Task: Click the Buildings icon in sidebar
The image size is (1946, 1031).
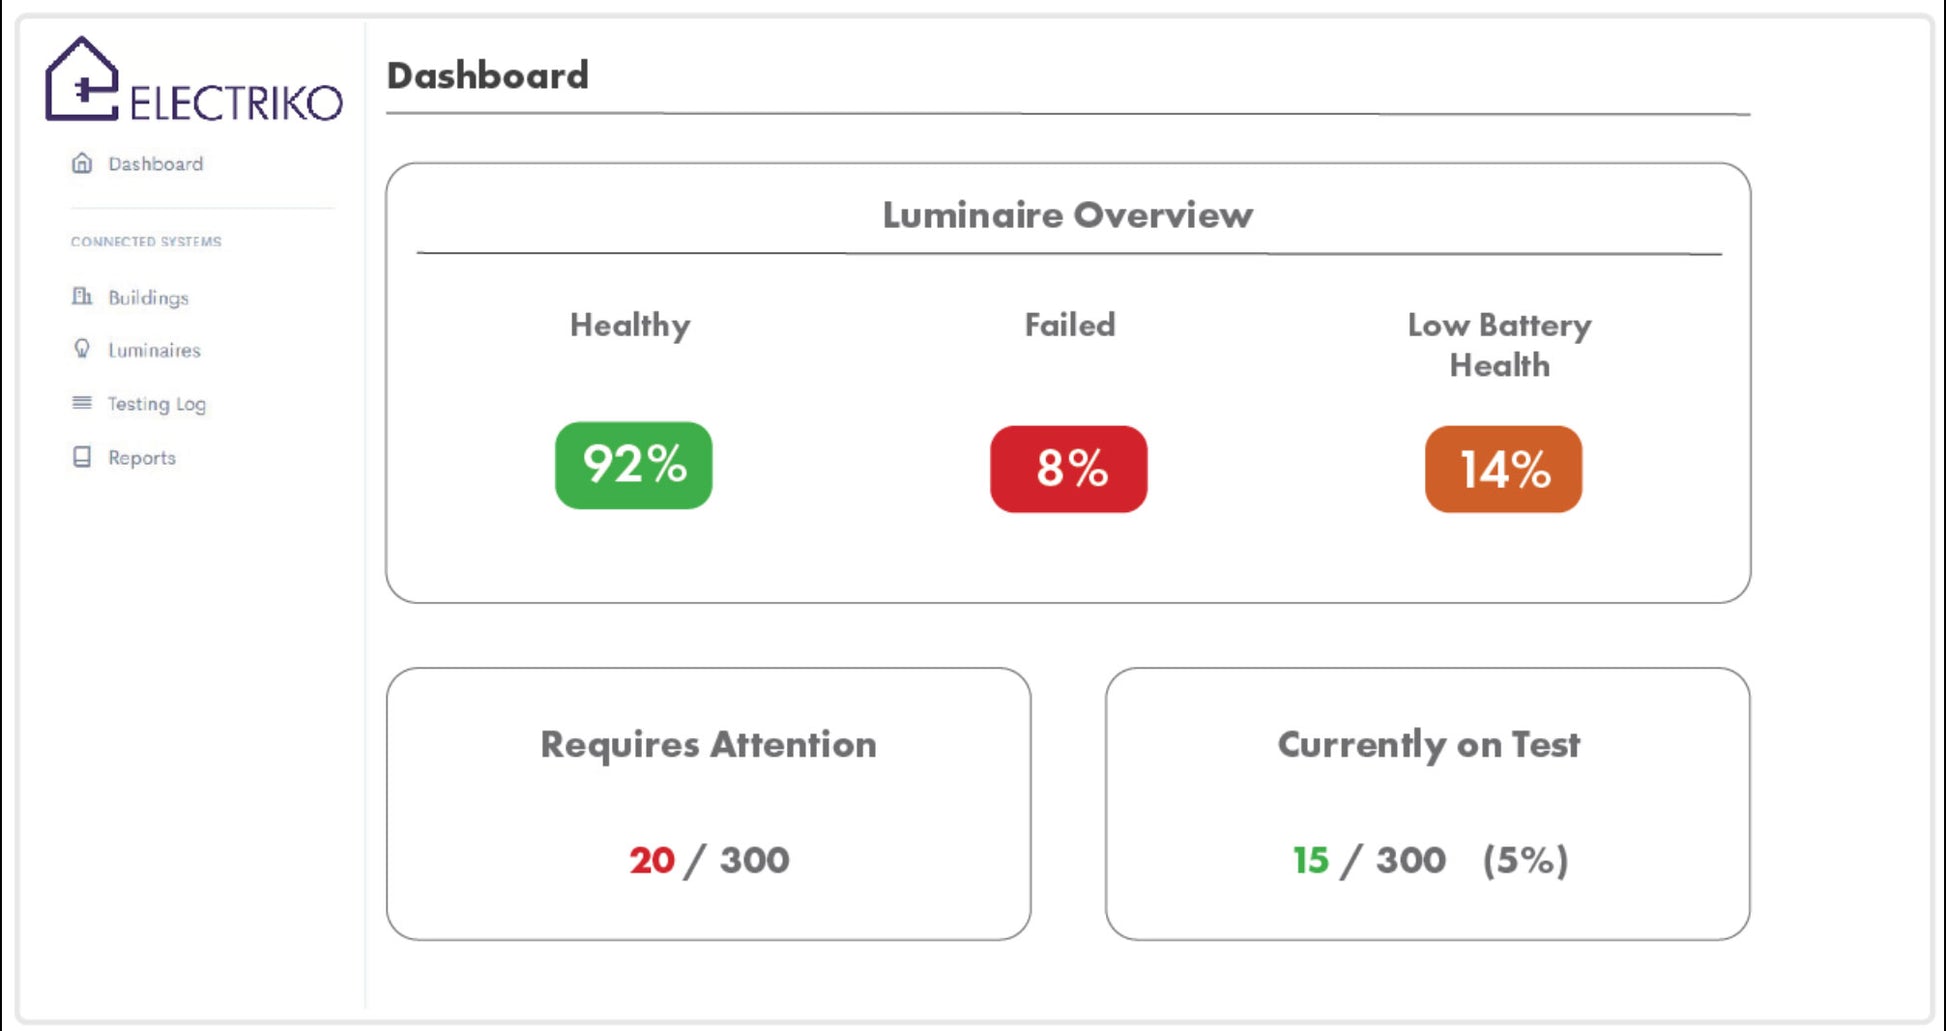Action: 82,296
